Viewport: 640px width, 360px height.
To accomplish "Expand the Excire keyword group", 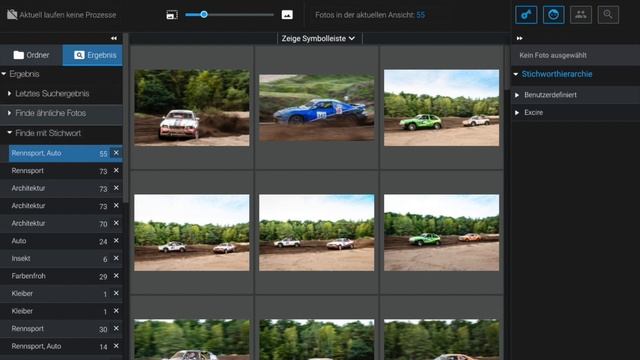I will [x=517, y=112].
